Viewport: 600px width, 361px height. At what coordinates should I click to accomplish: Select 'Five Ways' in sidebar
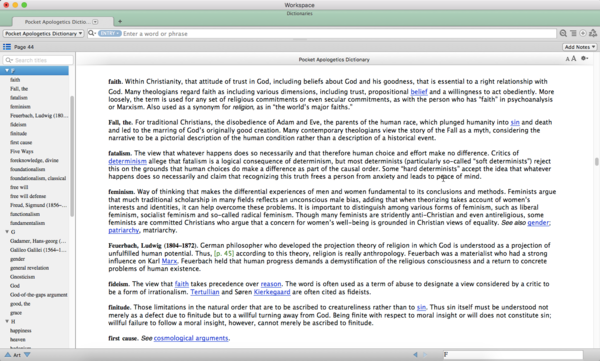[x=21, y=151]
